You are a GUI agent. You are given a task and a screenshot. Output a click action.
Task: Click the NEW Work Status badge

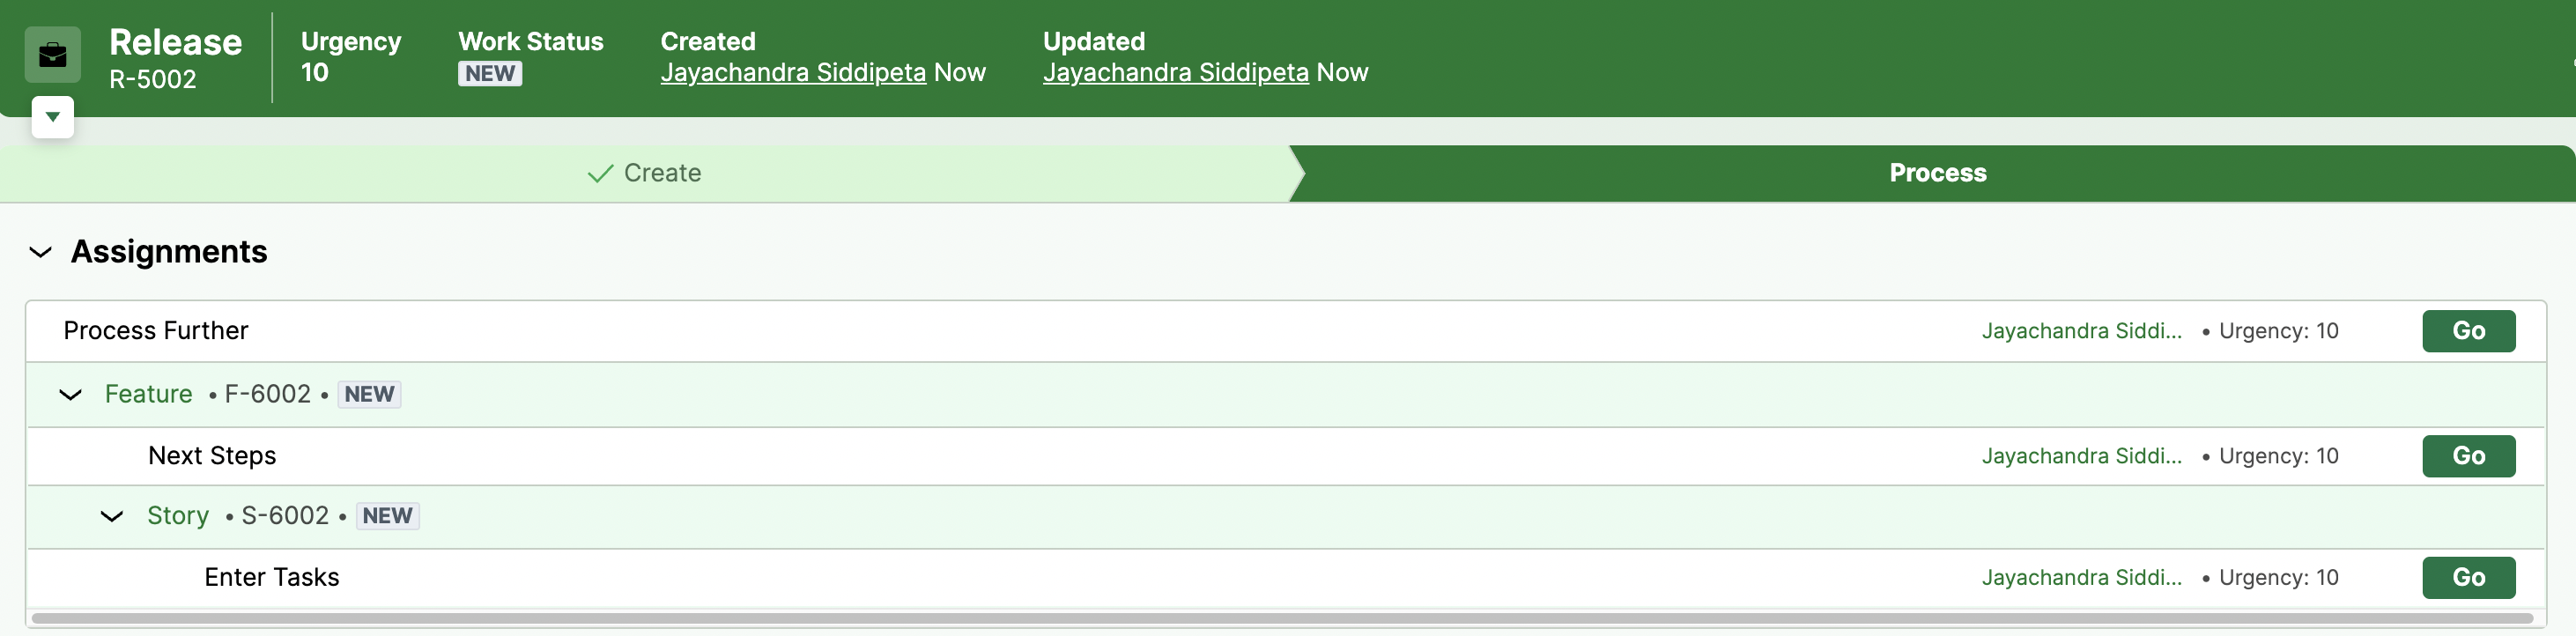[x=489, y=74]
